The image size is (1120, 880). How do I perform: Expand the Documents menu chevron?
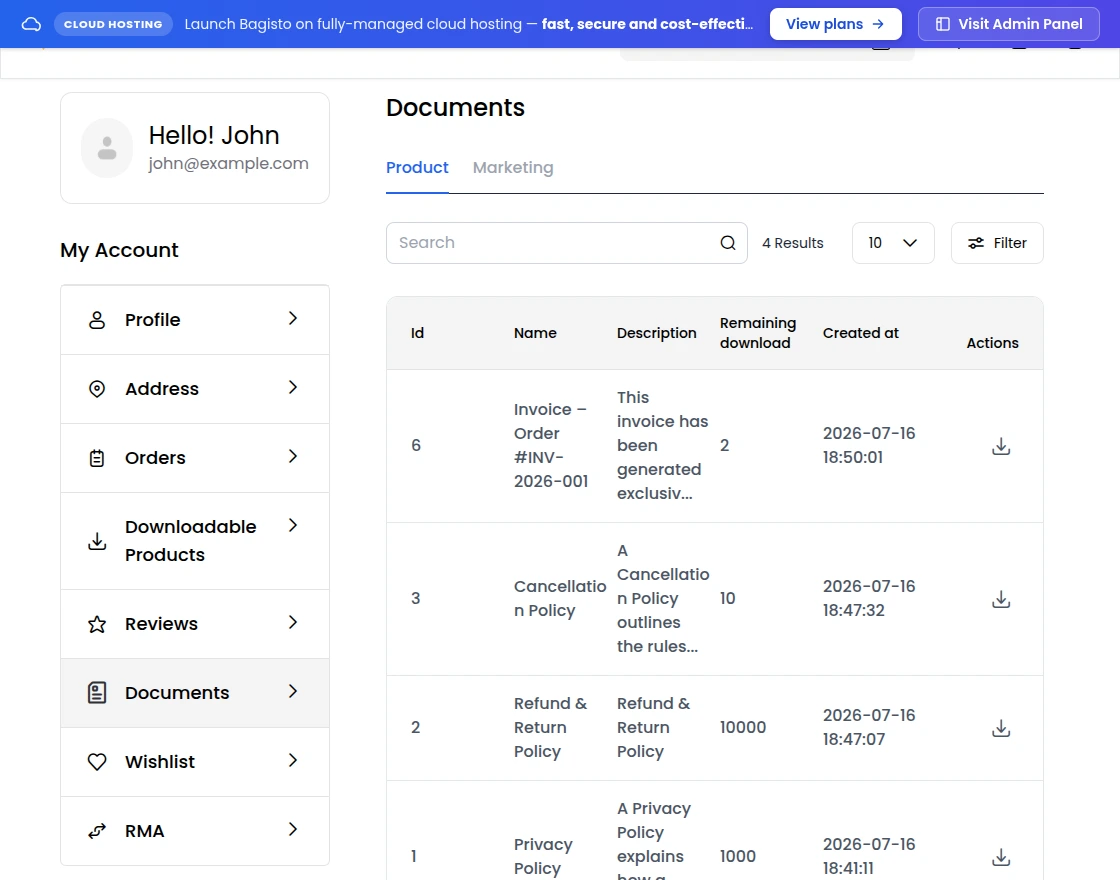coord(293,691)
